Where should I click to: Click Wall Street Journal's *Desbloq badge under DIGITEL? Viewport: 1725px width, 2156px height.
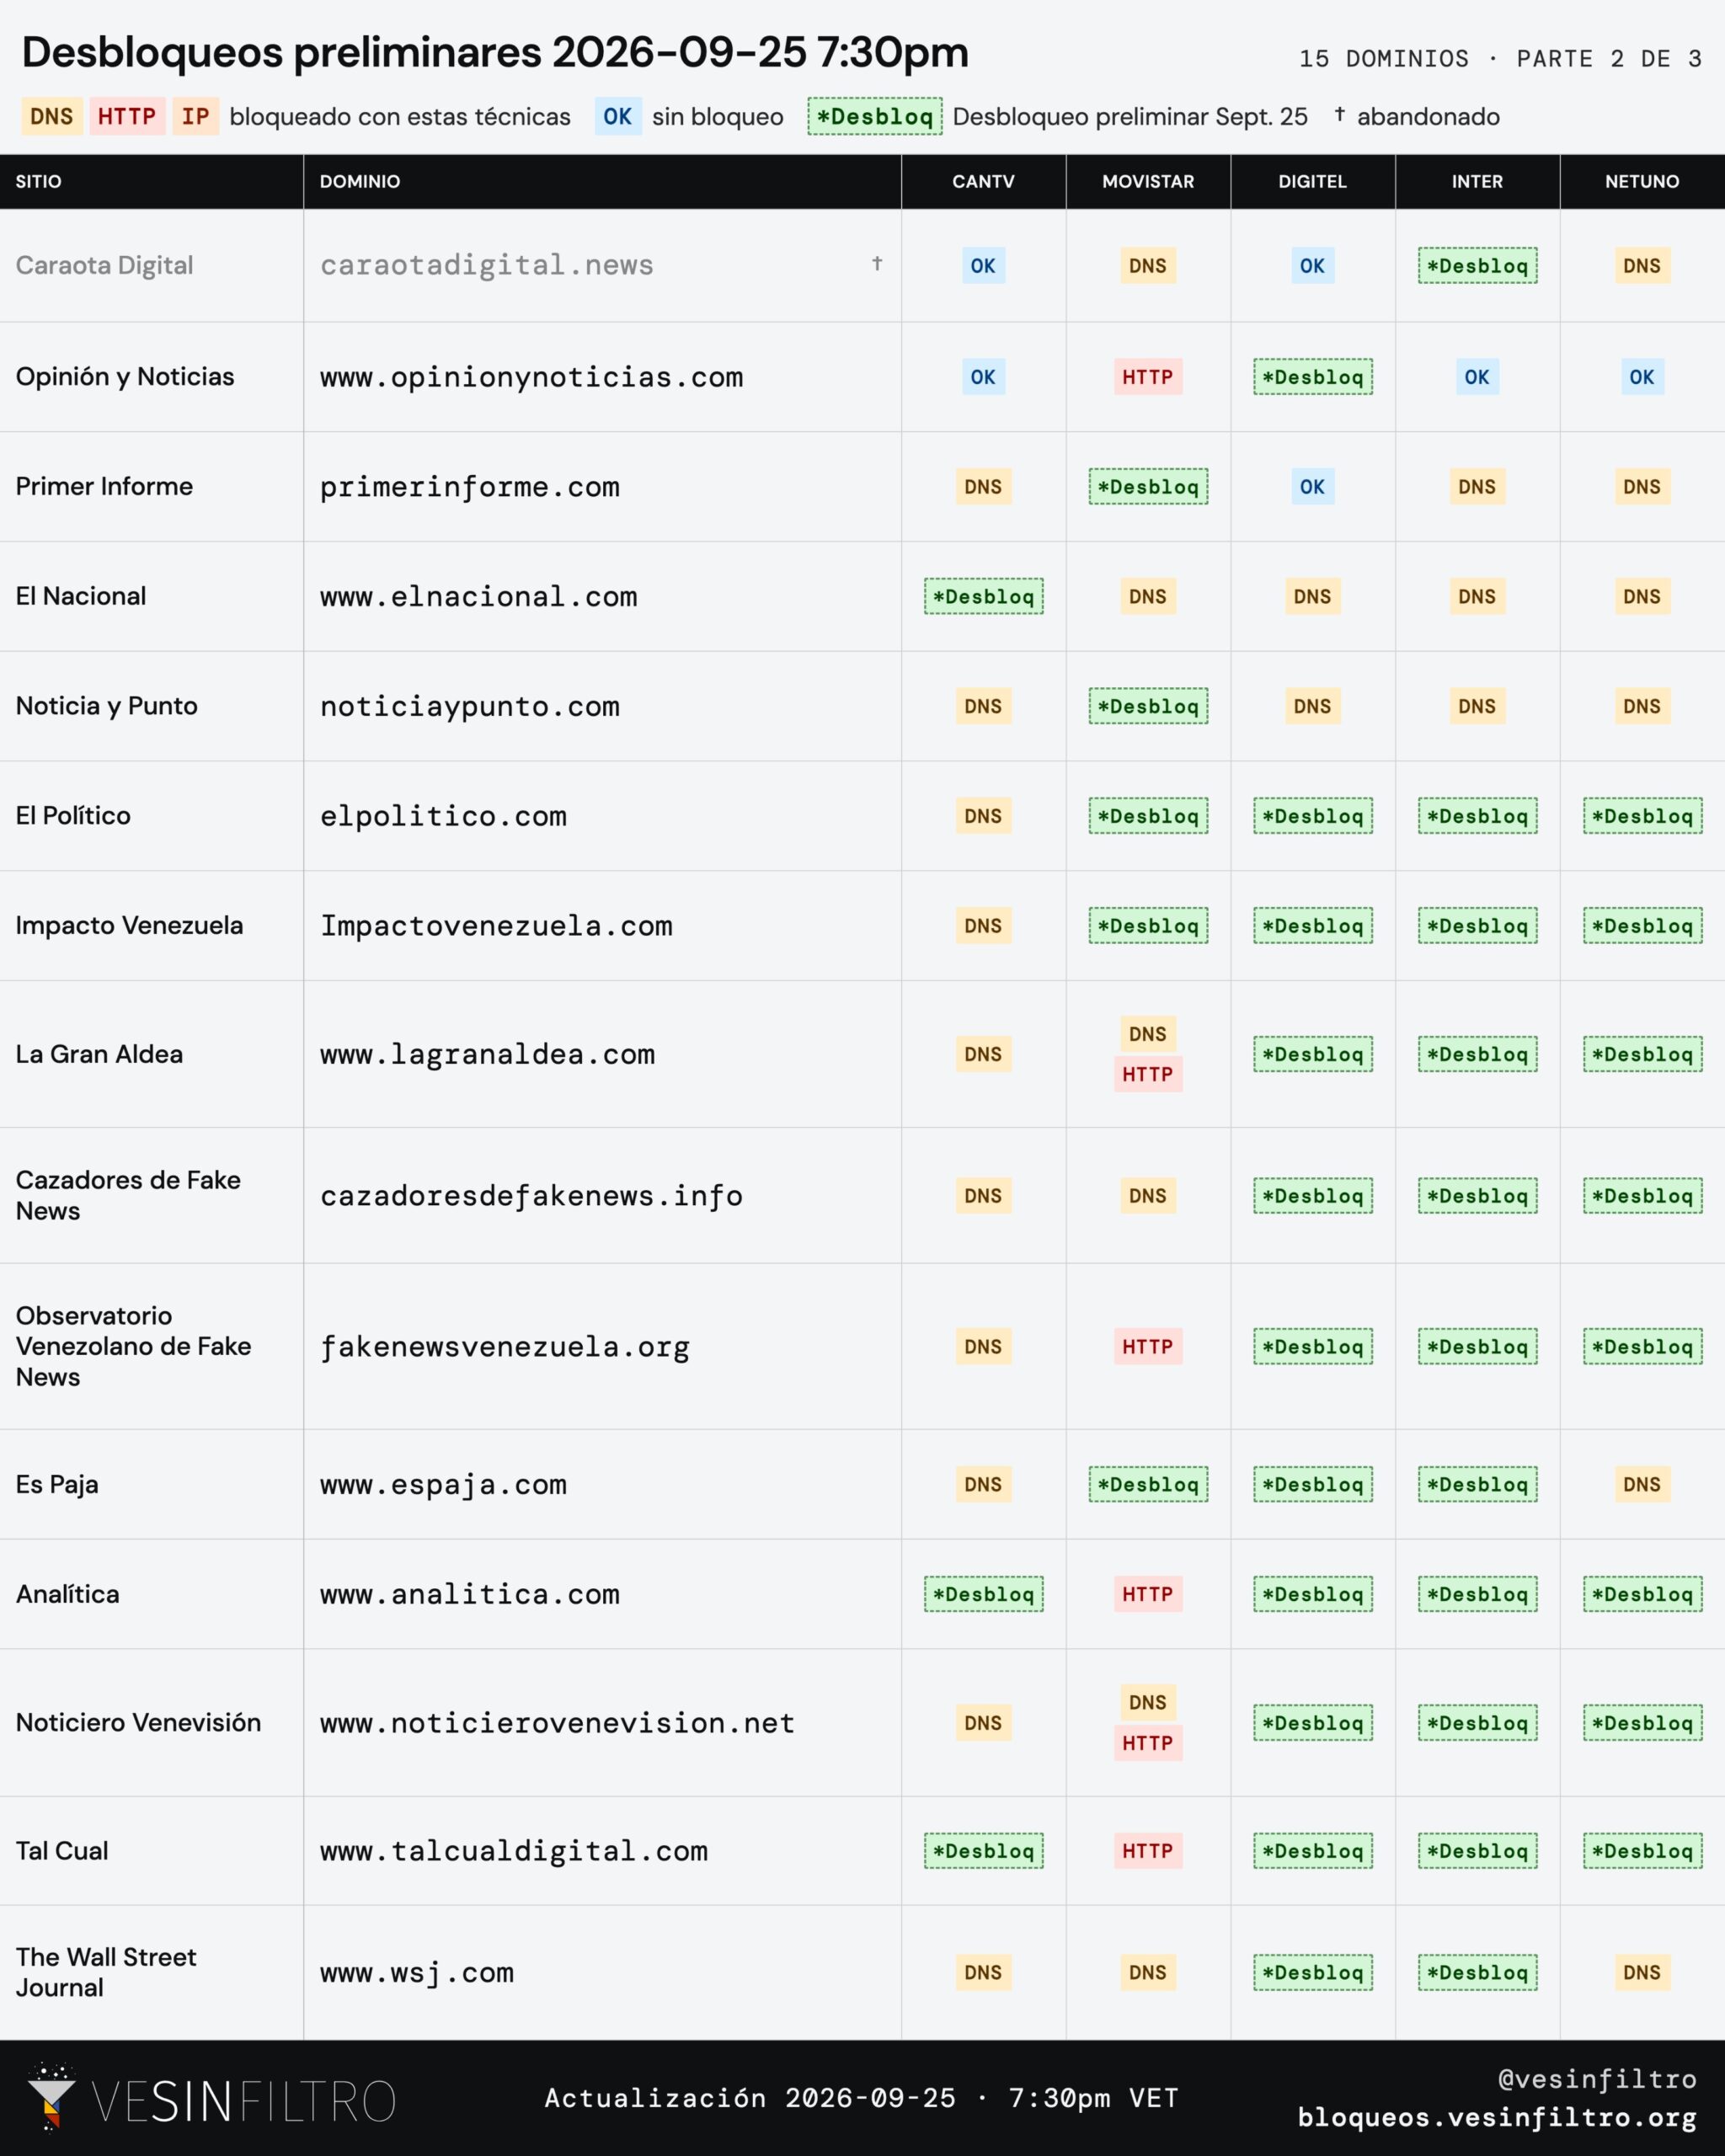coord(1312,1973)
